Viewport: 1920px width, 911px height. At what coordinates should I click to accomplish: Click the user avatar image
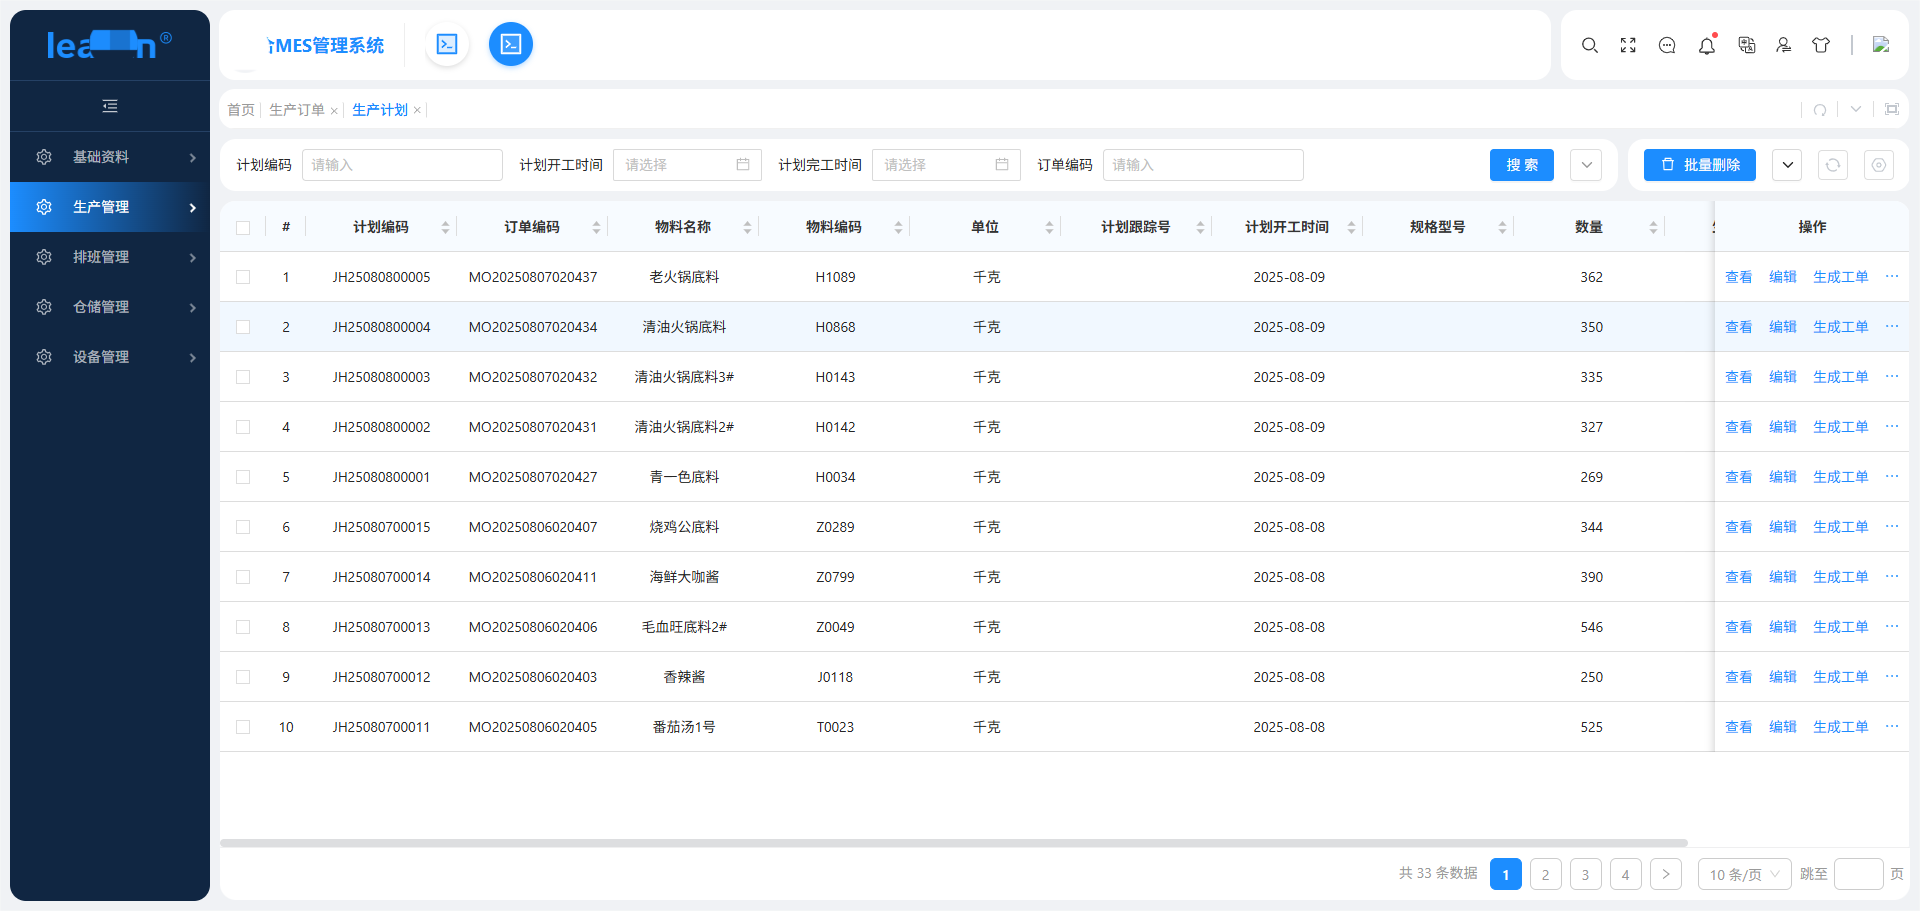point(1881,45)
